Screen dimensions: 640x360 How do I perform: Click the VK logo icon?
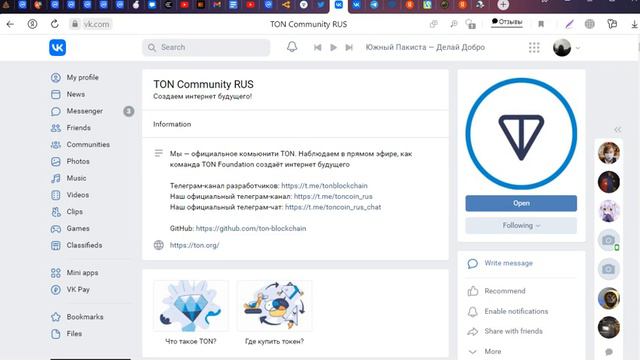(x=58, y=47)
